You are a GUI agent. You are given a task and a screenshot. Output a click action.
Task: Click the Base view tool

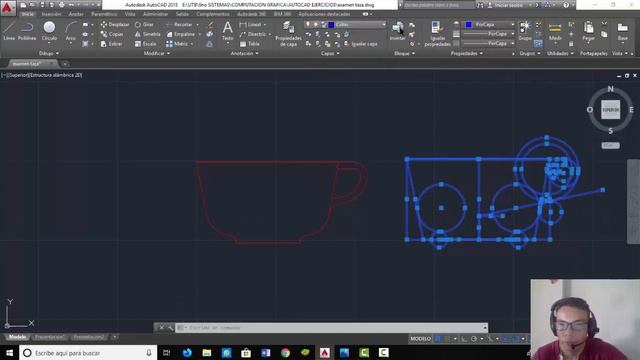(622, 31)
